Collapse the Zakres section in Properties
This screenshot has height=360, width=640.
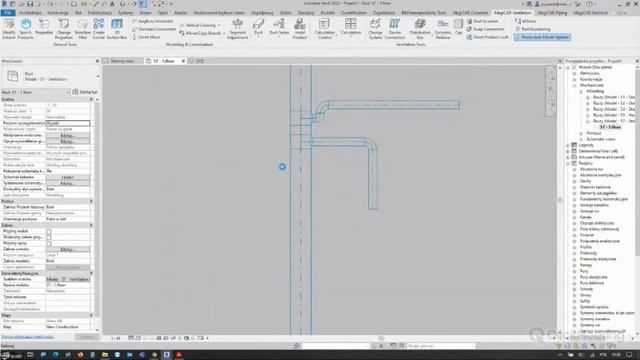(x=91, y=225)
